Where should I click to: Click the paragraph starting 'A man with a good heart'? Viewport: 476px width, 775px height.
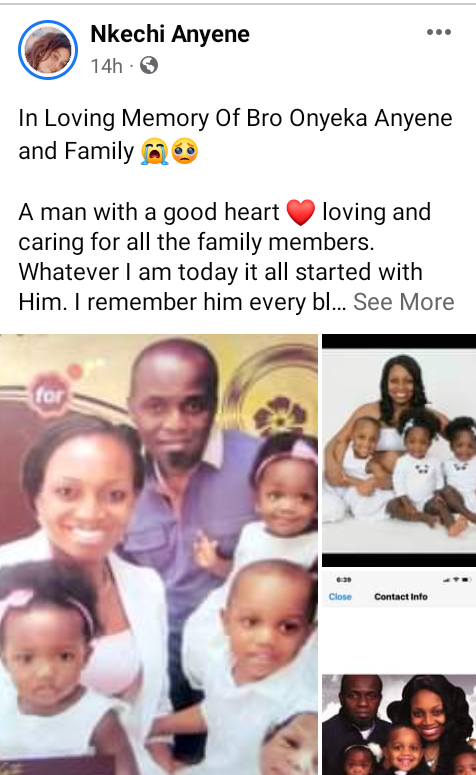click(x=225, y=257)
